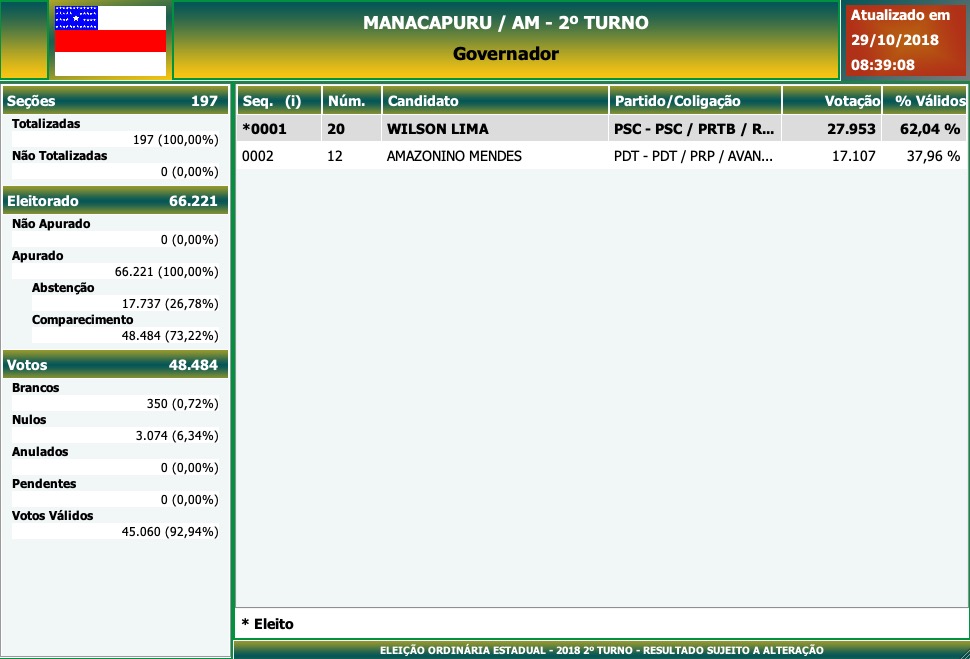
Task: Collapse the Seções panel header
Action: (115, 100)
